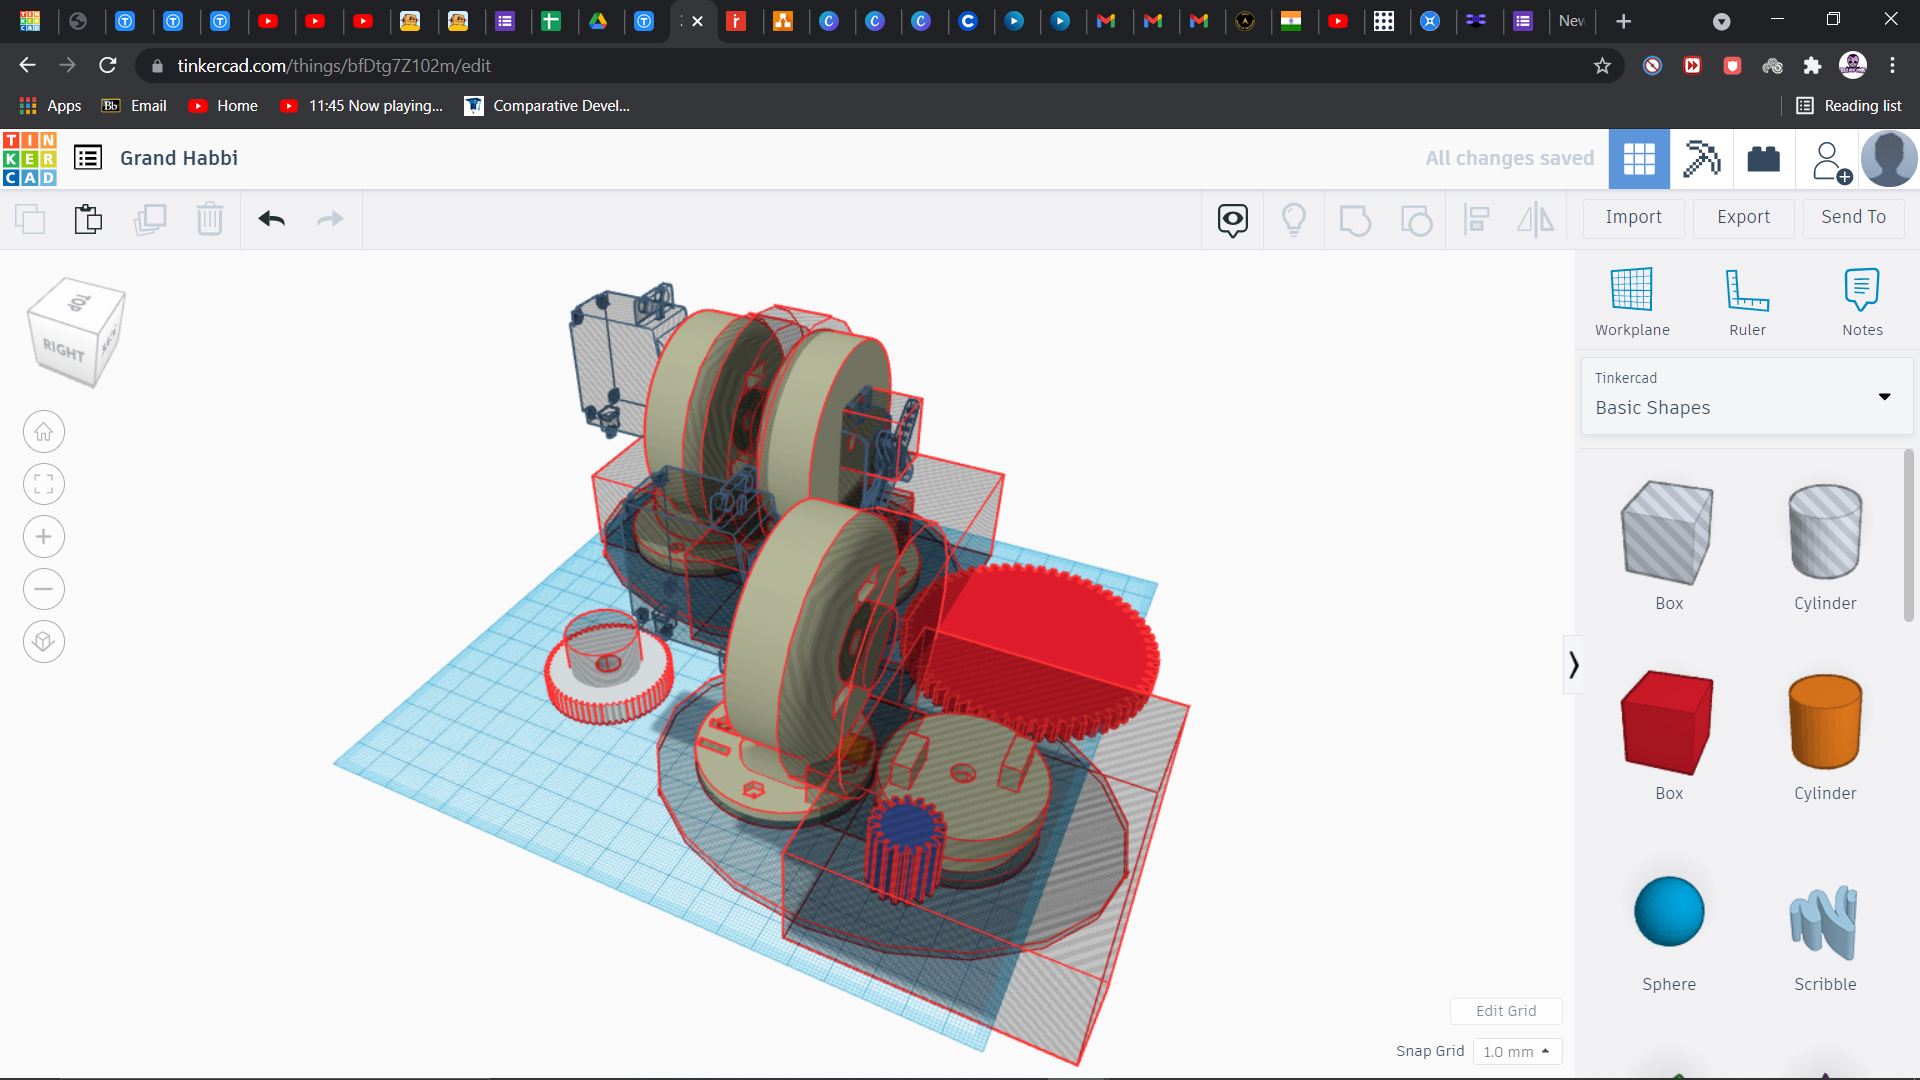Click the fit all objects to view icon
This screenshot has width=1920, height=1080.
point(44,484)
